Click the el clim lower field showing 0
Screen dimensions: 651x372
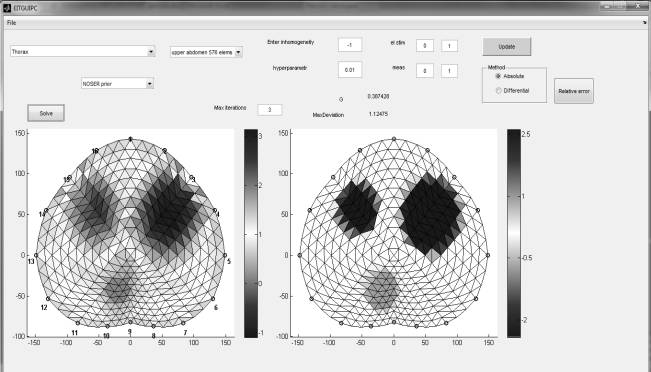[x=425, y=46]
